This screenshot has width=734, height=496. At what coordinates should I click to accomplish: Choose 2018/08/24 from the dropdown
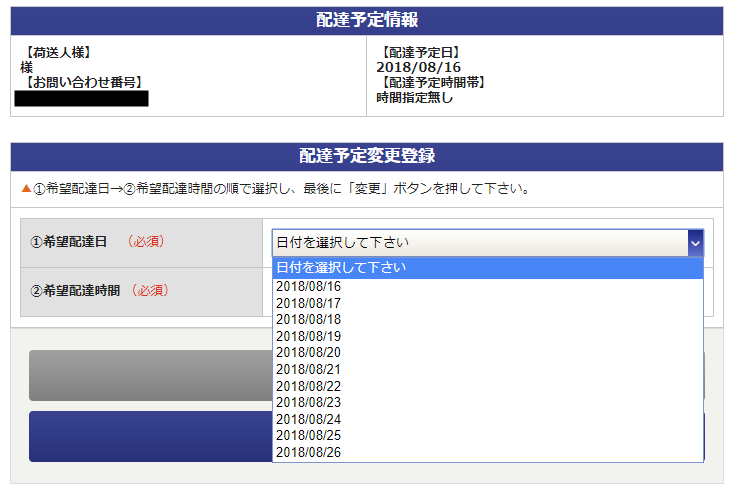(x=308, y=419)
